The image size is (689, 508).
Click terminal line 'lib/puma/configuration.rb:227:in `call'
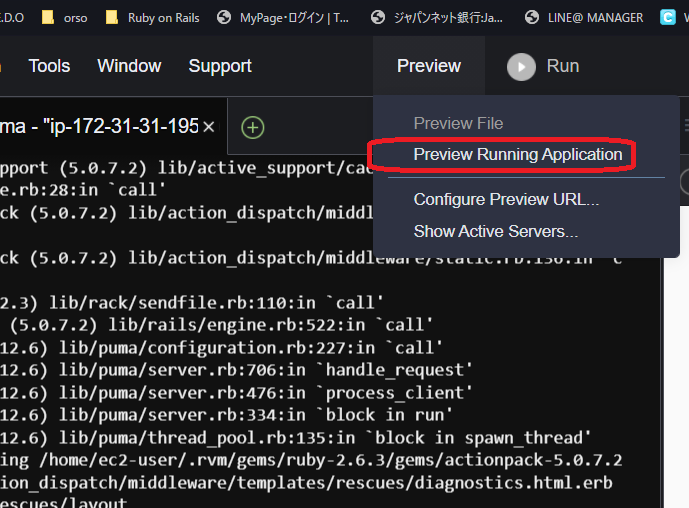[x=221, y=348]
